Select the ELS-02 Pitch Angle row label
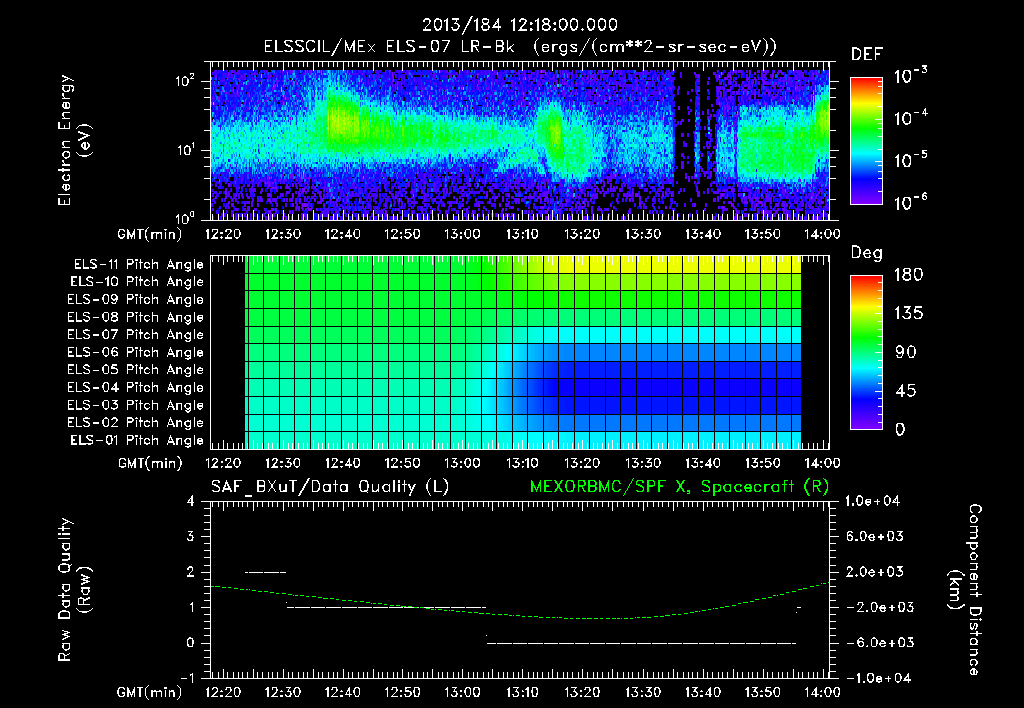 click(x=136, y=423)
